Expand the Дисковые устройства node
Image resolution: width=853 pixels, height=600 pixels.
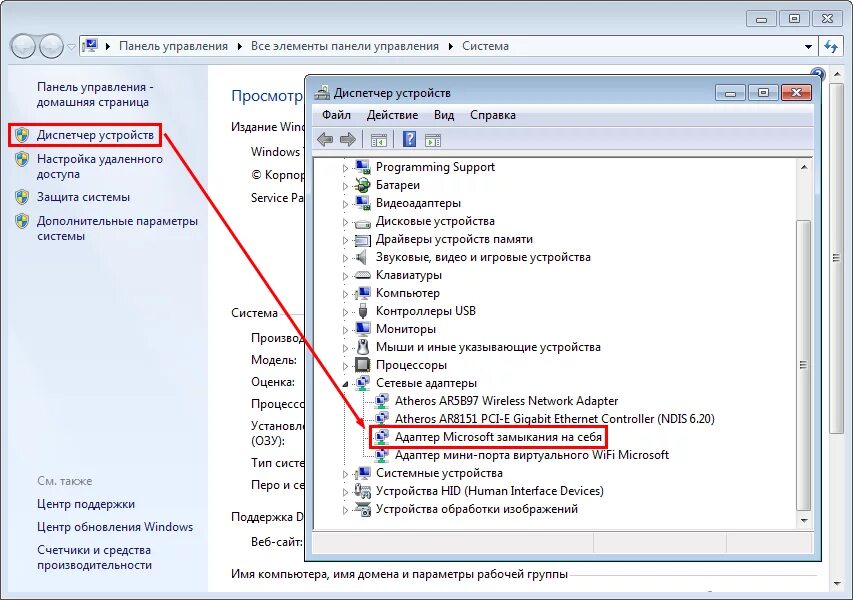click(345, 222)
